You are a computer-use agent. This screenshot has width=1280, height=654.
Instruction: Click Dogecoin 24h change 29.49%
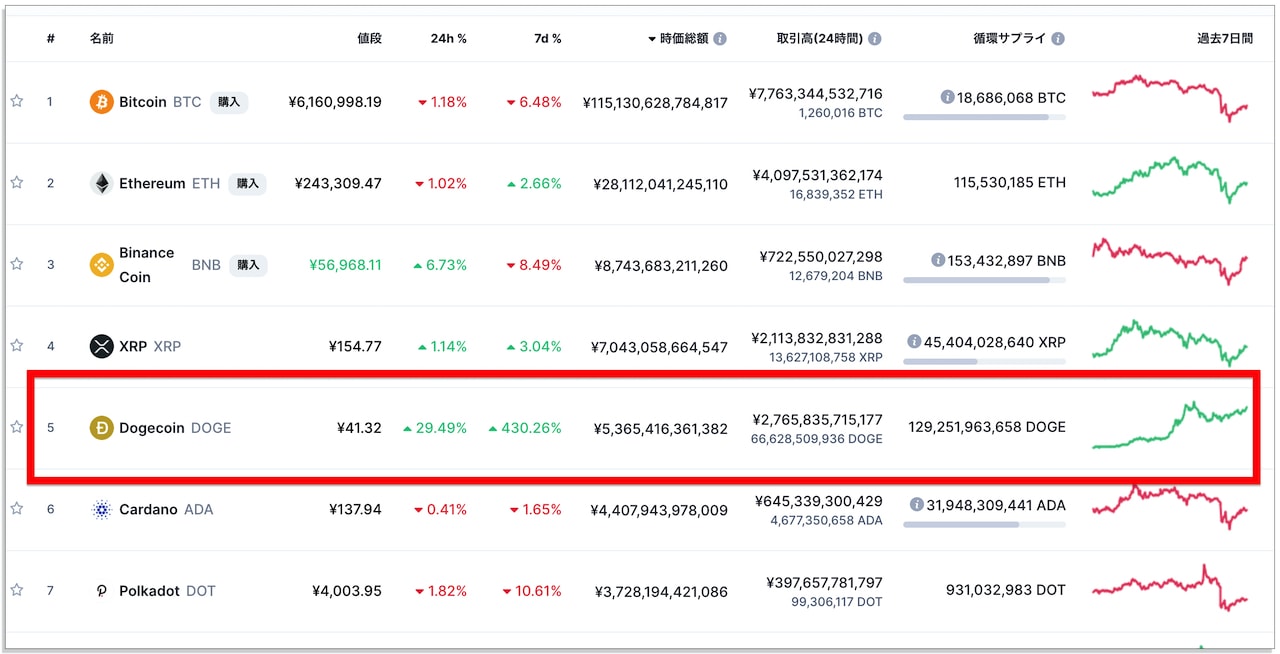[435, 428]
